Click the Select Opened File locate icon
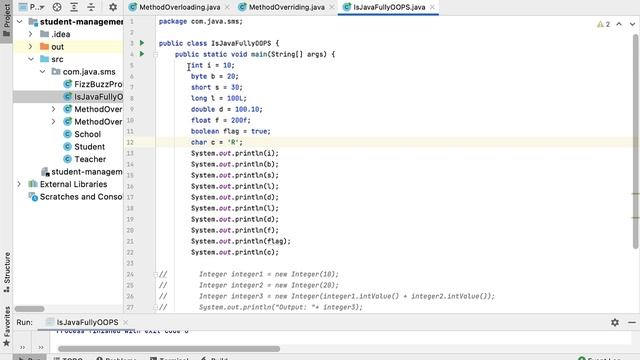640x360 pixels. tap(57, 7)
